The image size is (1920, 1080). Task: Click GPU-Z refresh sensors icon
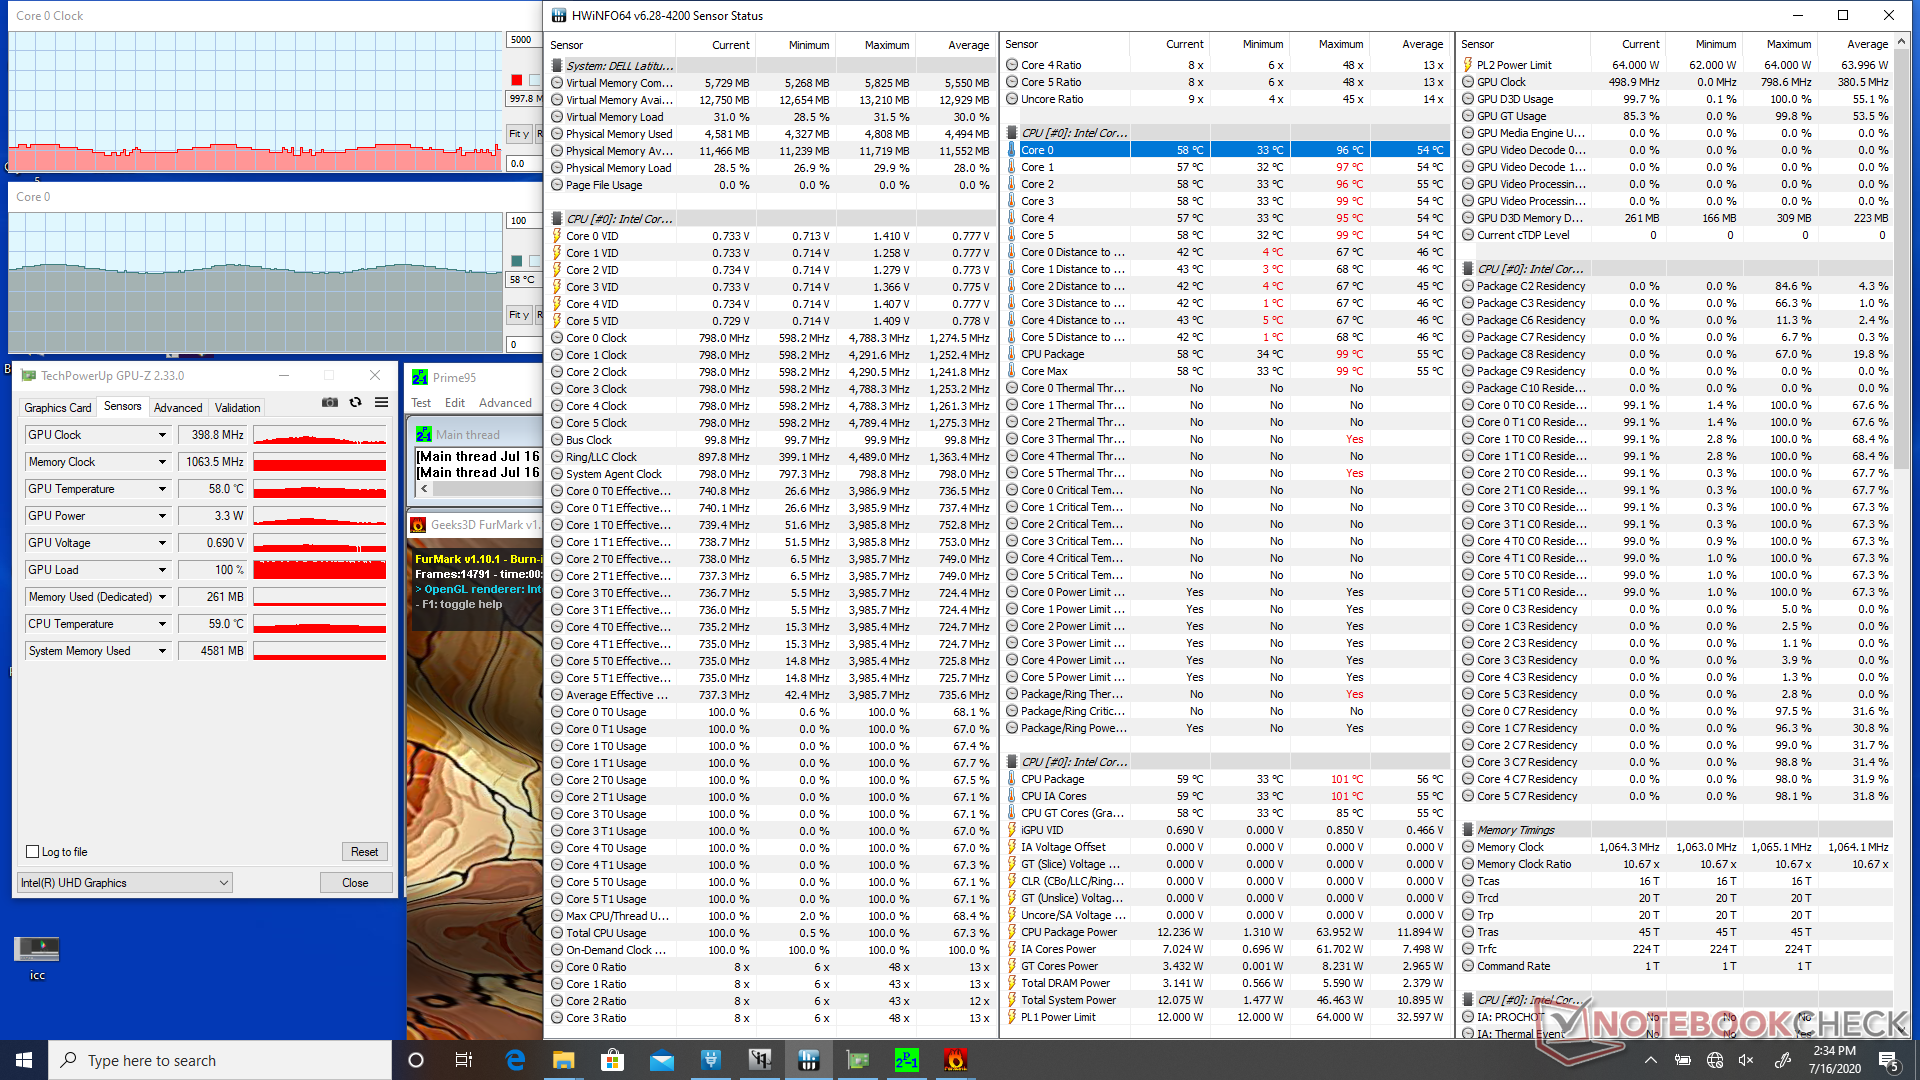(355, 402)
